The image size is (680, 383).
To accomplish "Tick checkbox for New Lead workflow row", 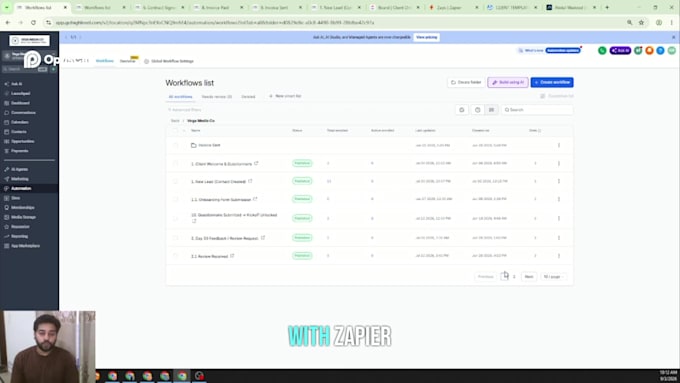I will click(x=175, y=181).
